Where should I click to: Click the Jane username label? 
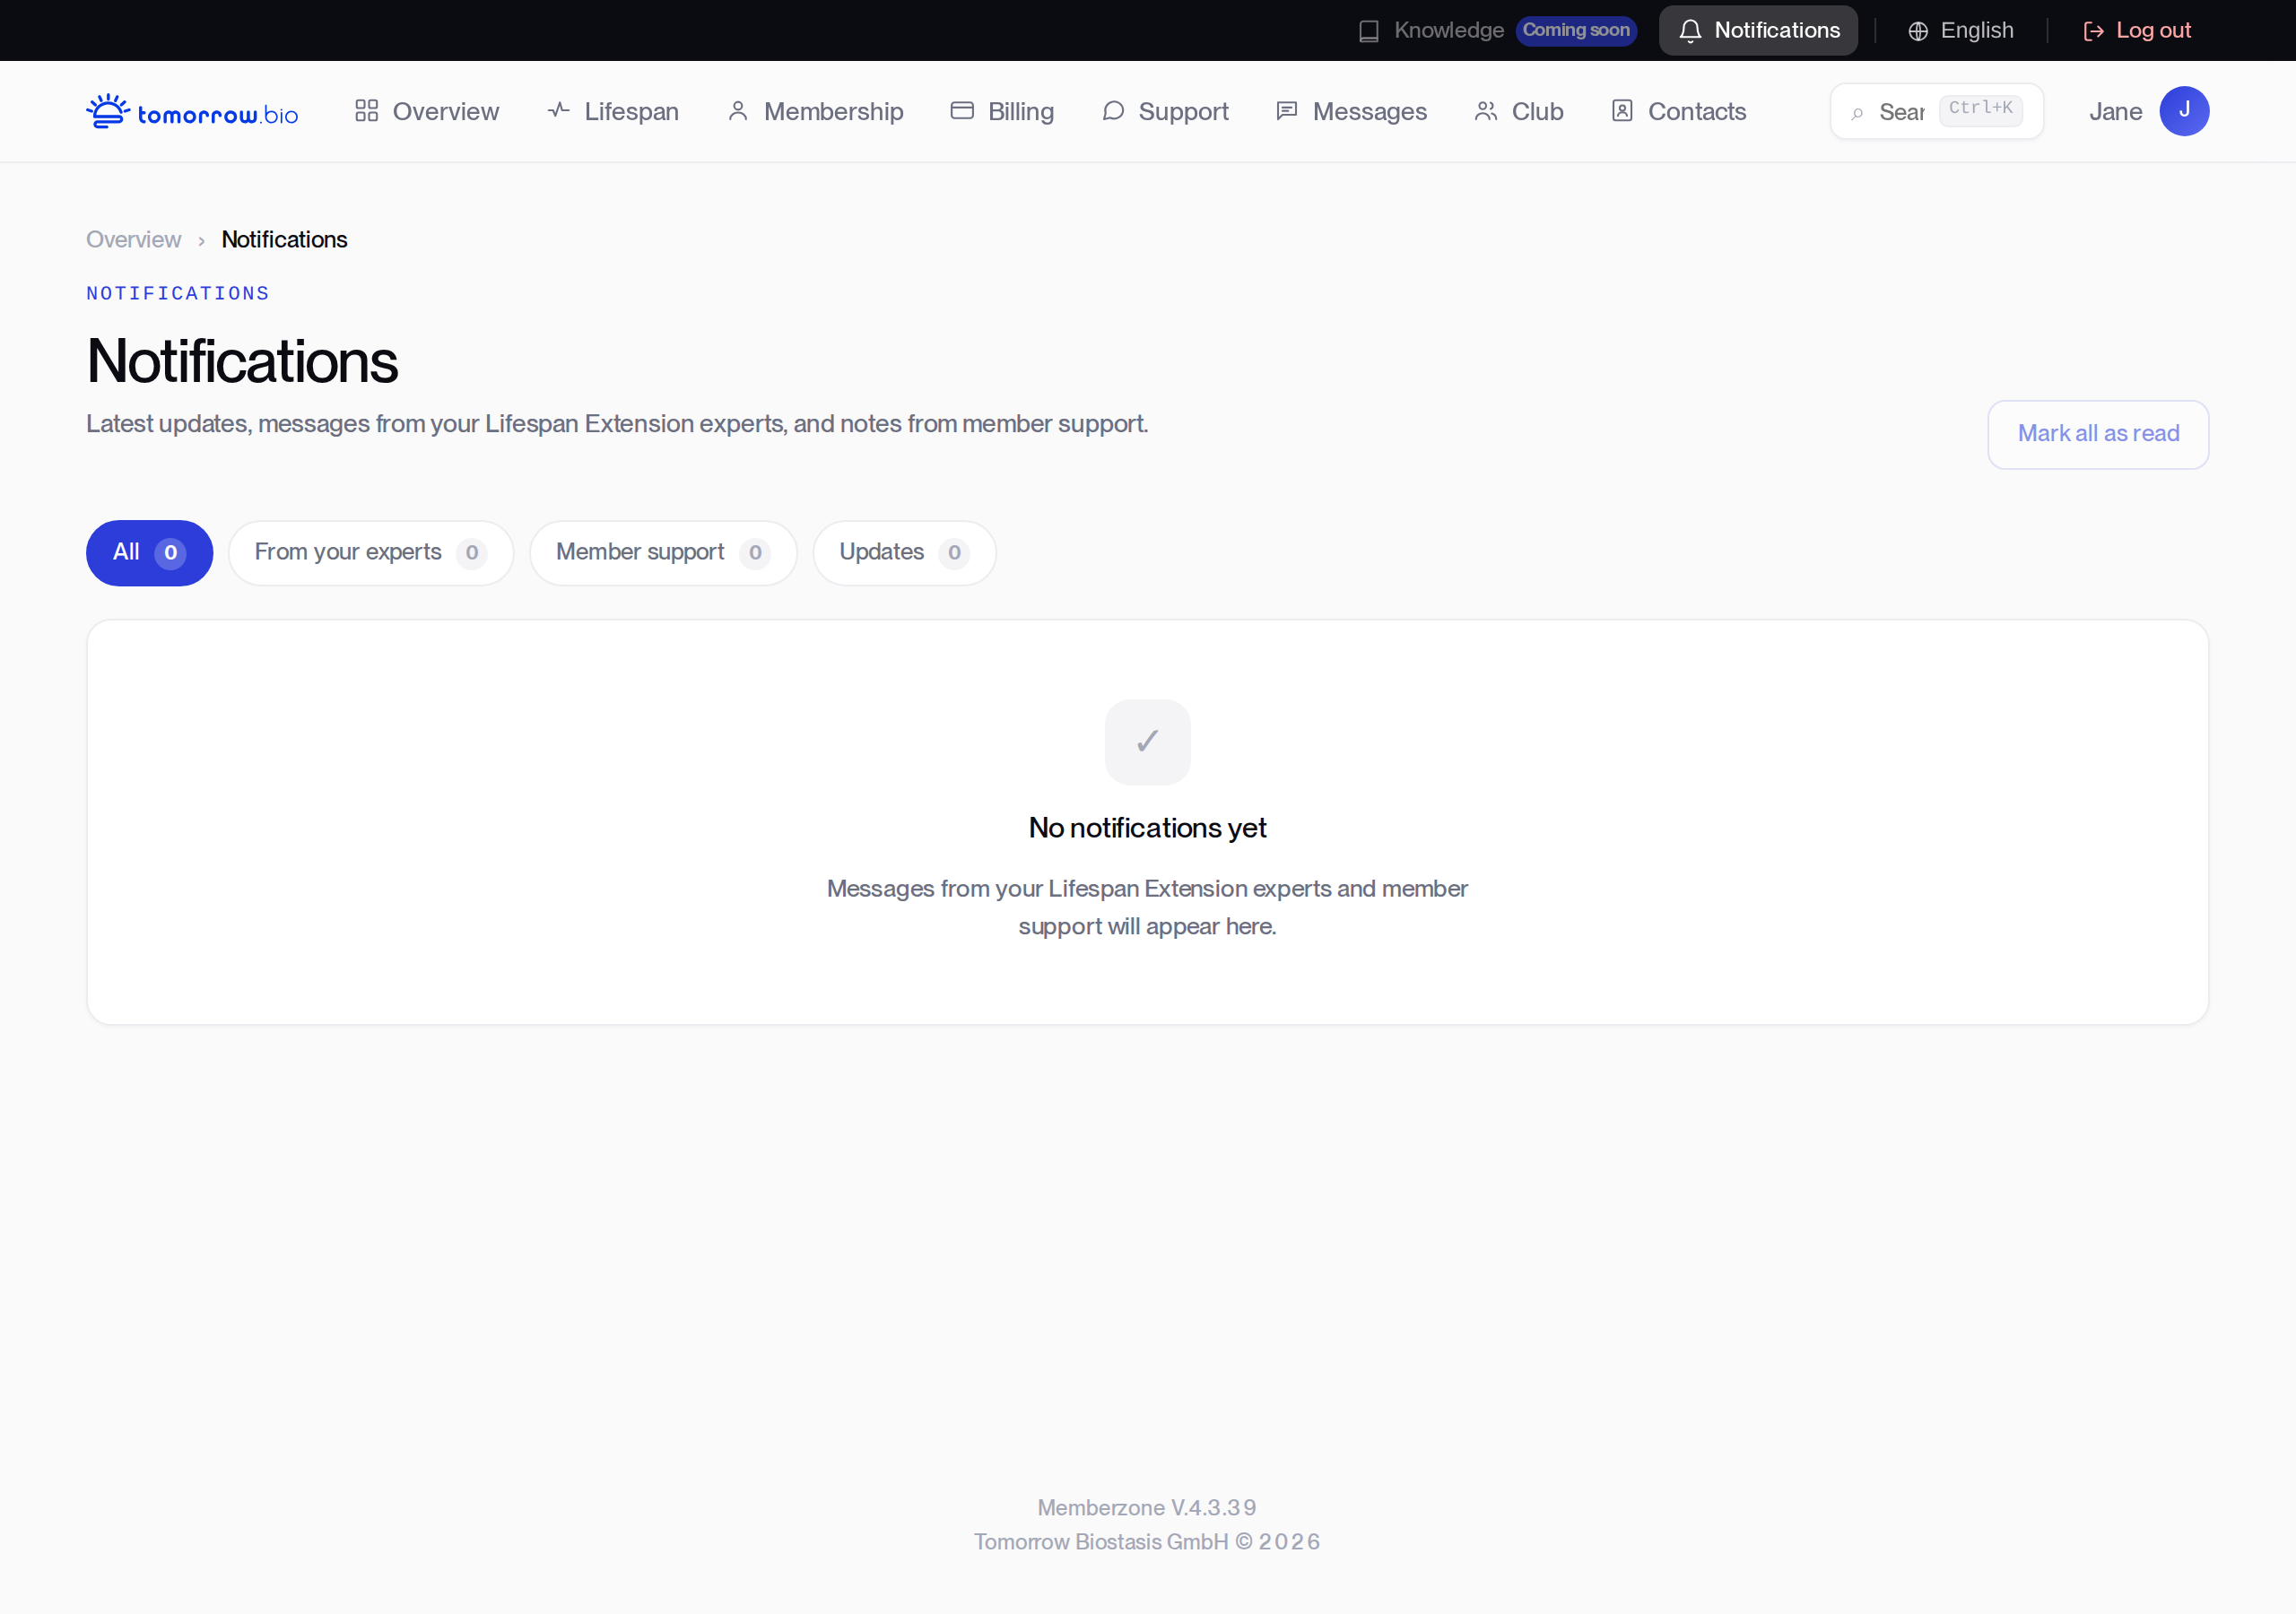(x=2115, y=112)
